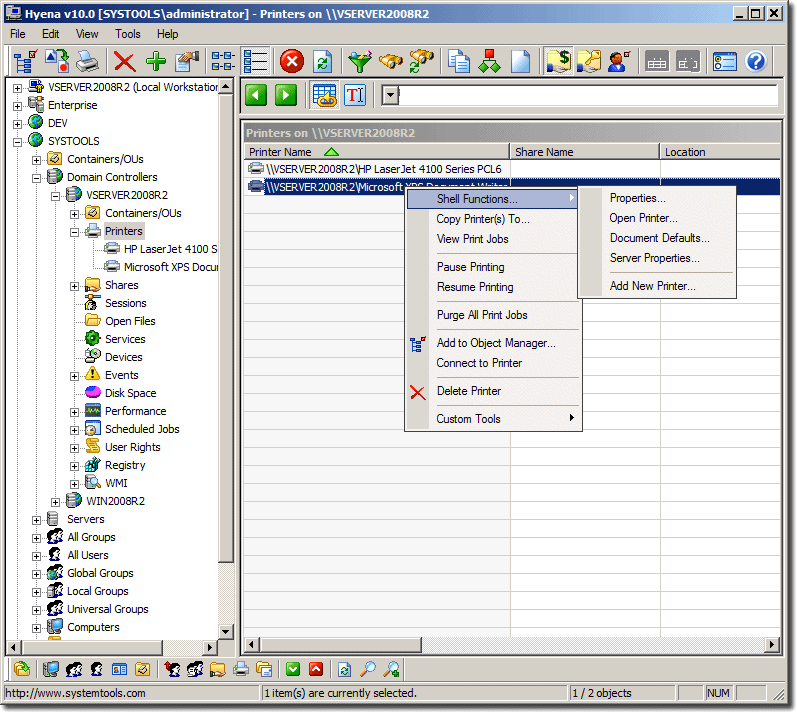The width and height of the screenshot is (797, 713).
Task: Collapse the Printers tree node
Action: [75, 232]
